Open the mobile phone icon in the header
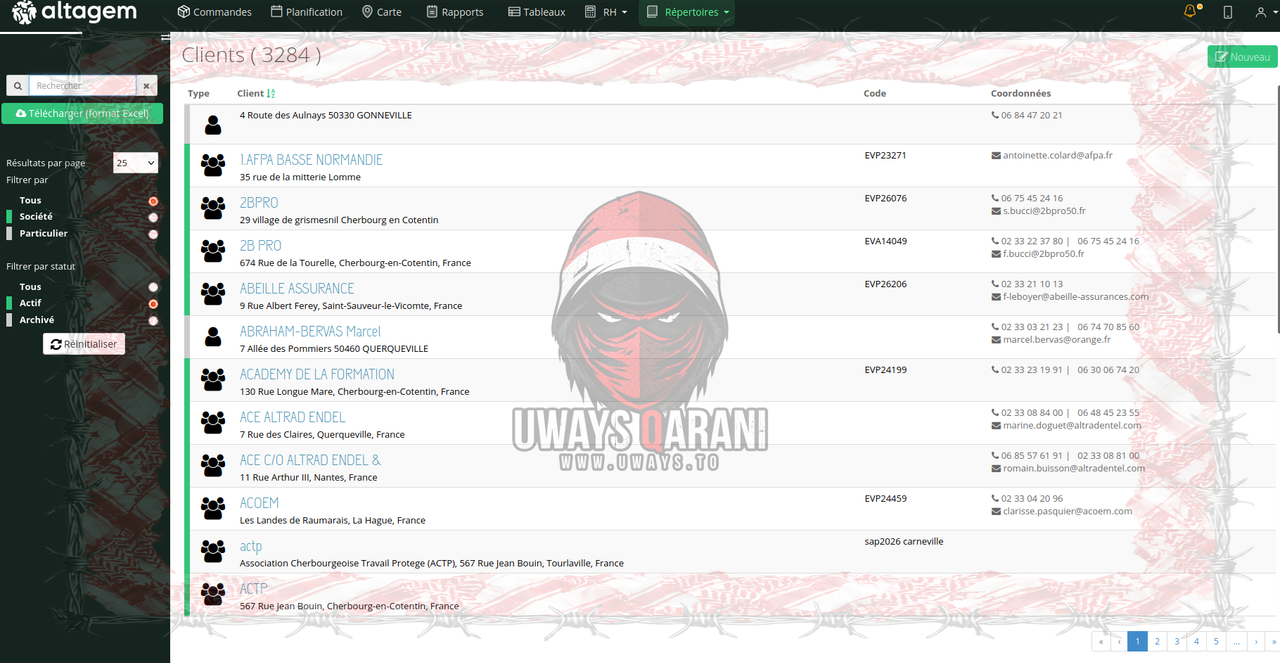 coord(1228,12)
